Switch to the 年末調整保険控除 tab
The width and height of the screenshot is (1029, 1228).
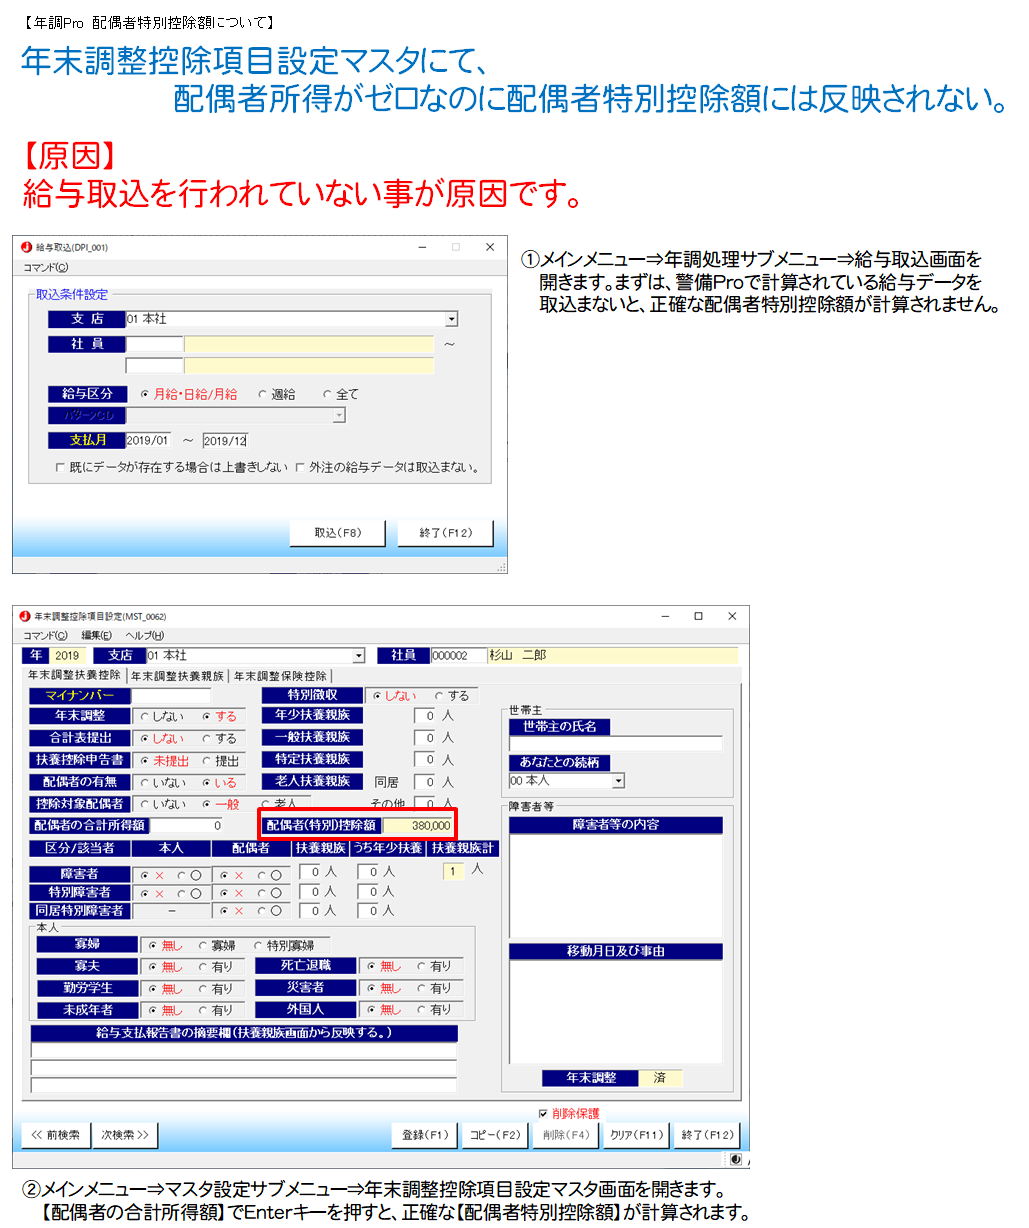(280, 676)
